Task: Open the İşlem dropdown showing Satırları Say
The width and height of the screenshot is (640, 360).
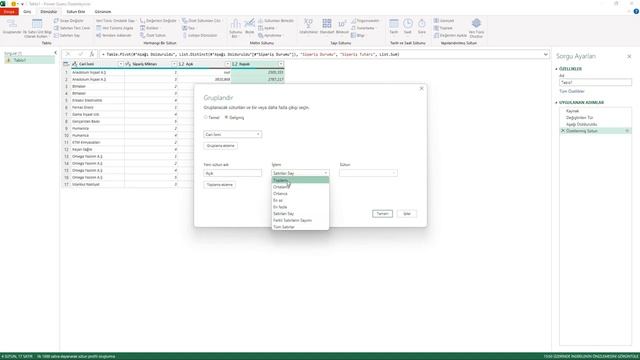Action: click(300, 173)
